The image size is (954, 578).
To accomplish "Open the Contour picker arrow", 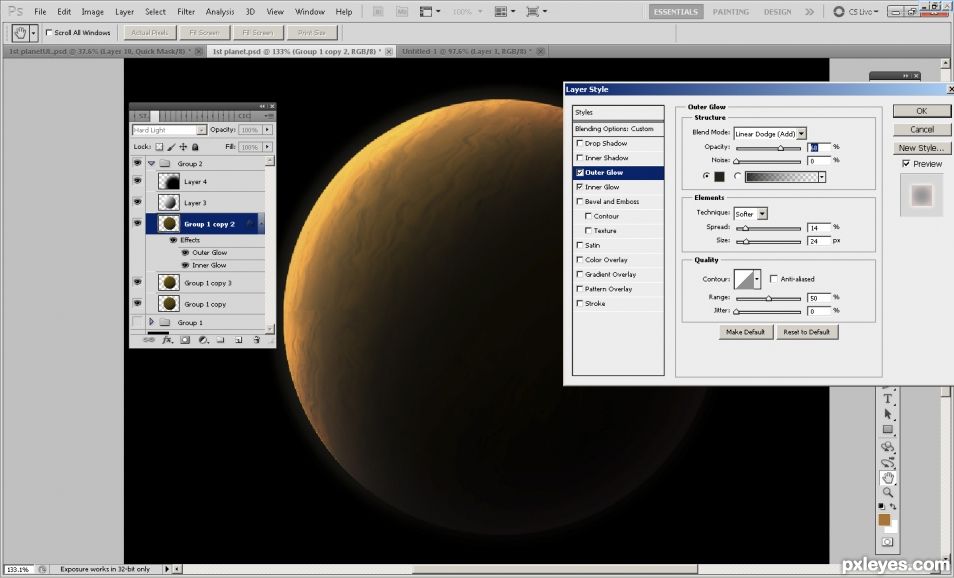I will 757,279.
